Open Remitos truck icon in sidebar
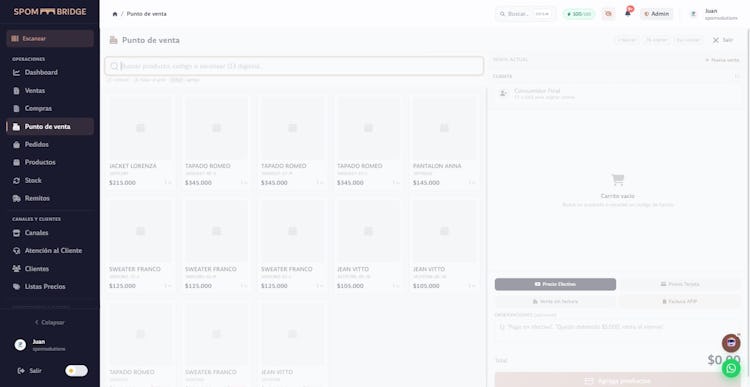The height and width of the screenshot is (387, 750). [16, 199]
